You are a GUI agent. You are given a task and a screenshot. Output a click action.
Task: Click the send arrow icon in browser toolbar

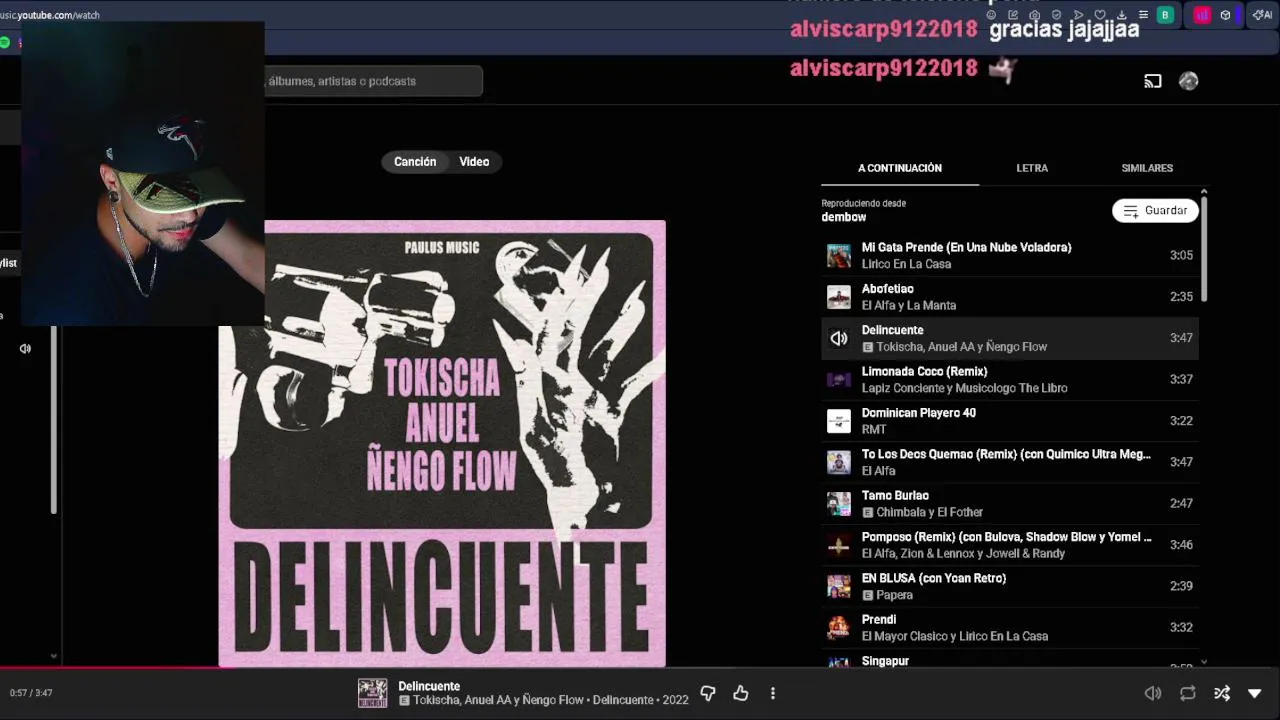click(x=1078, y=15)
